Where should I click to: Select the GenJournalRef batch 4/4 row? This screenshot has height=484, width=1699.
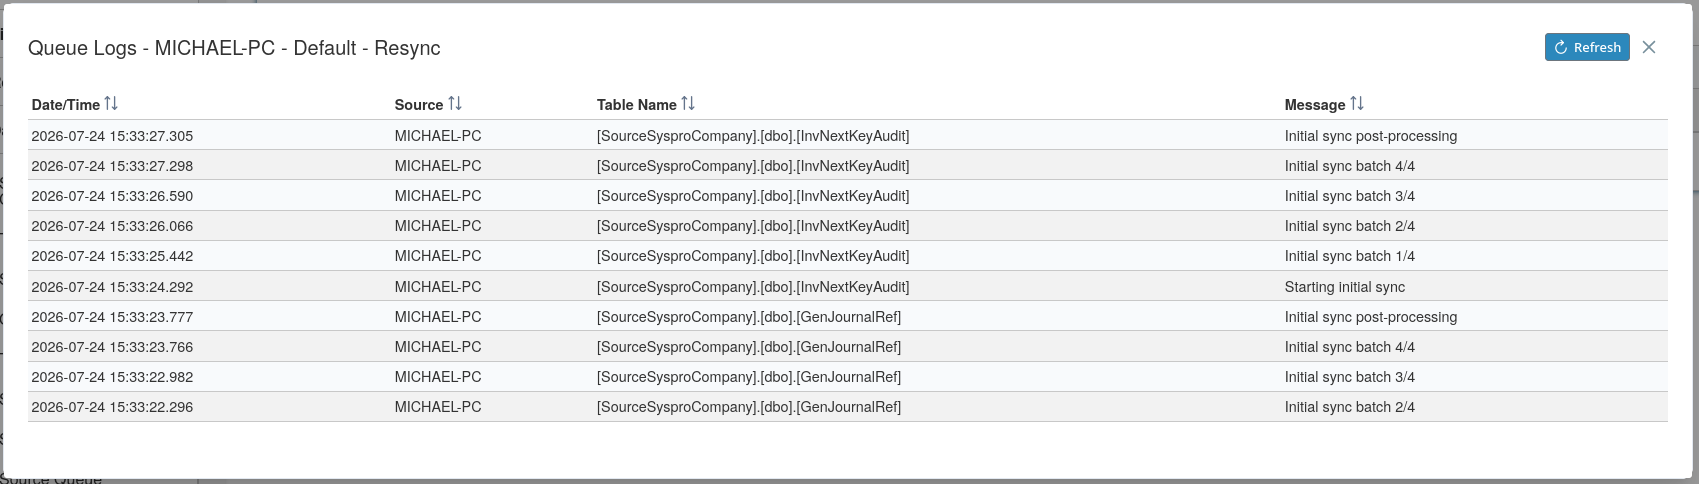point(848,347)
